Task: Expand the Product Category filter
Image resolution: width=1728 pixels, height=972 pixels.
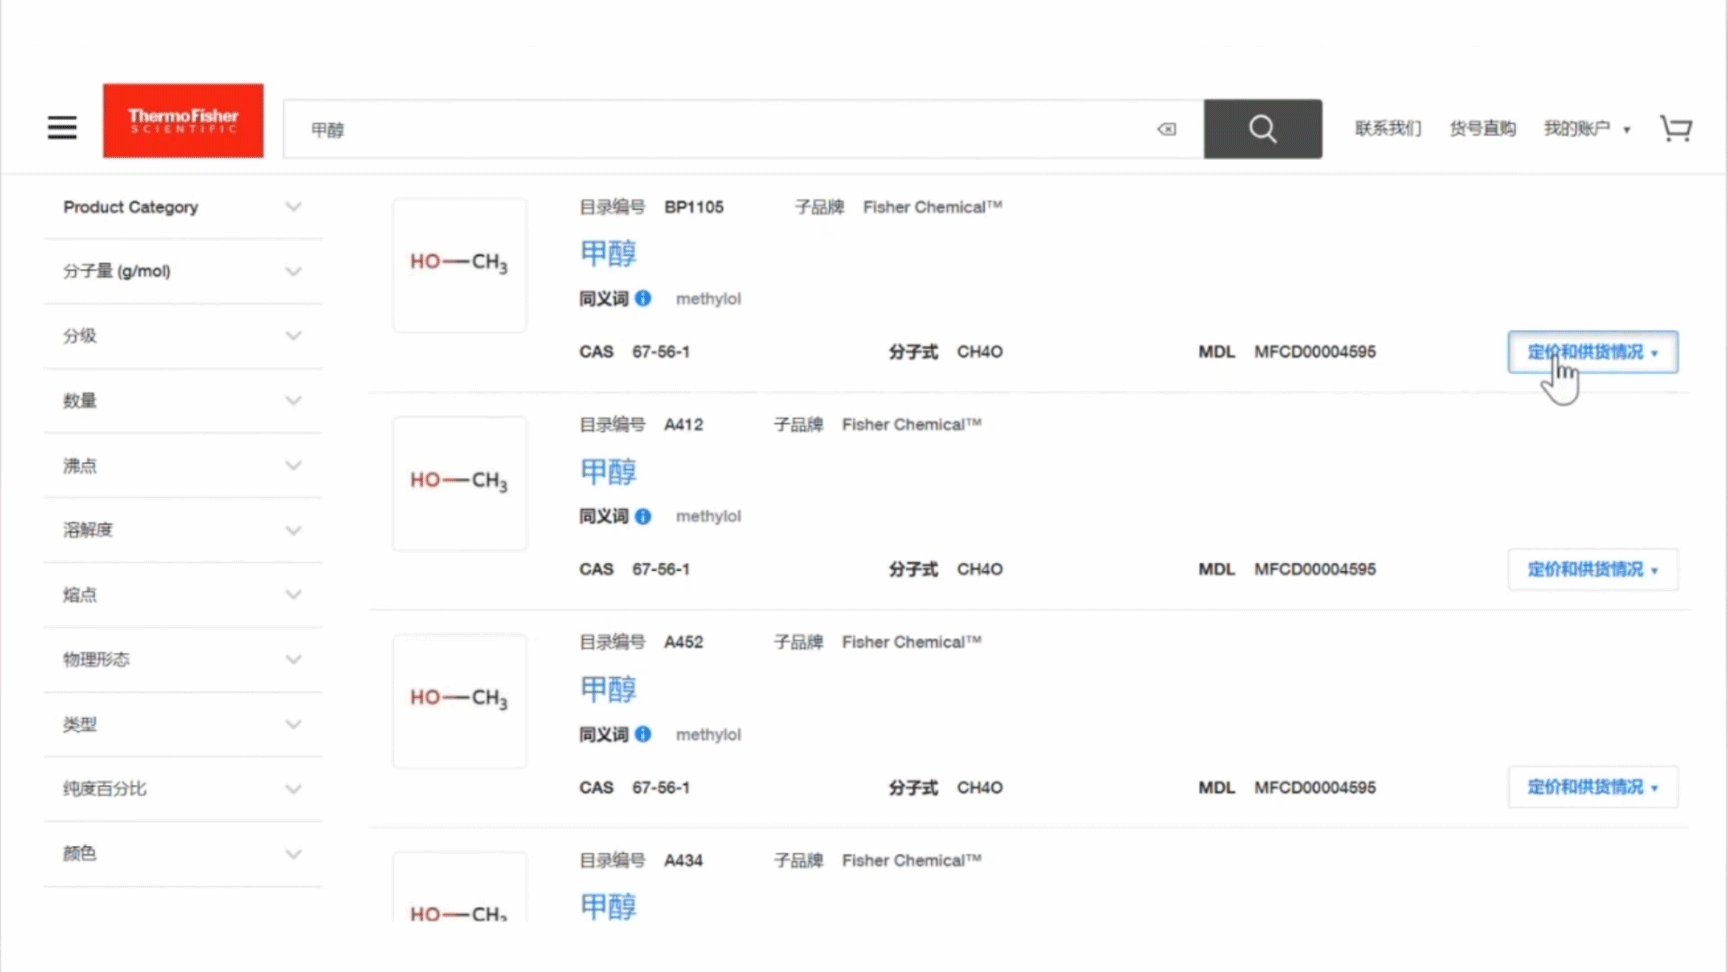Action: click(182, 207)
